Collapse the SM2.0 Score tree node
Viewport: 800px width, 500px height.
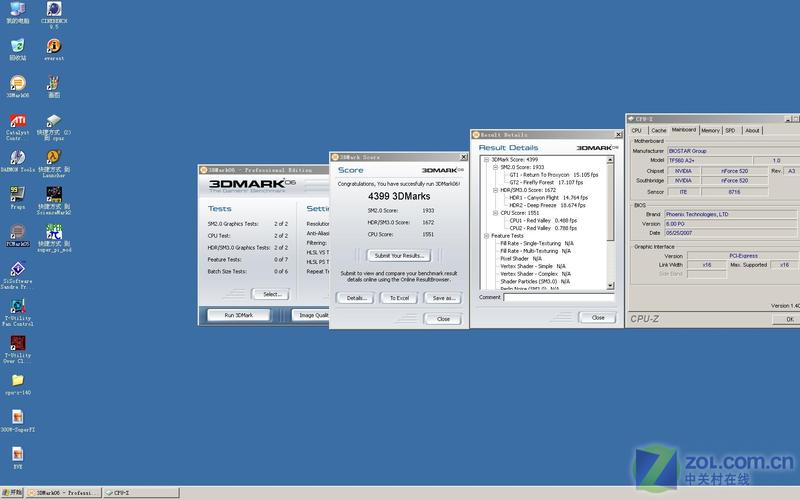tap(495, 167)
